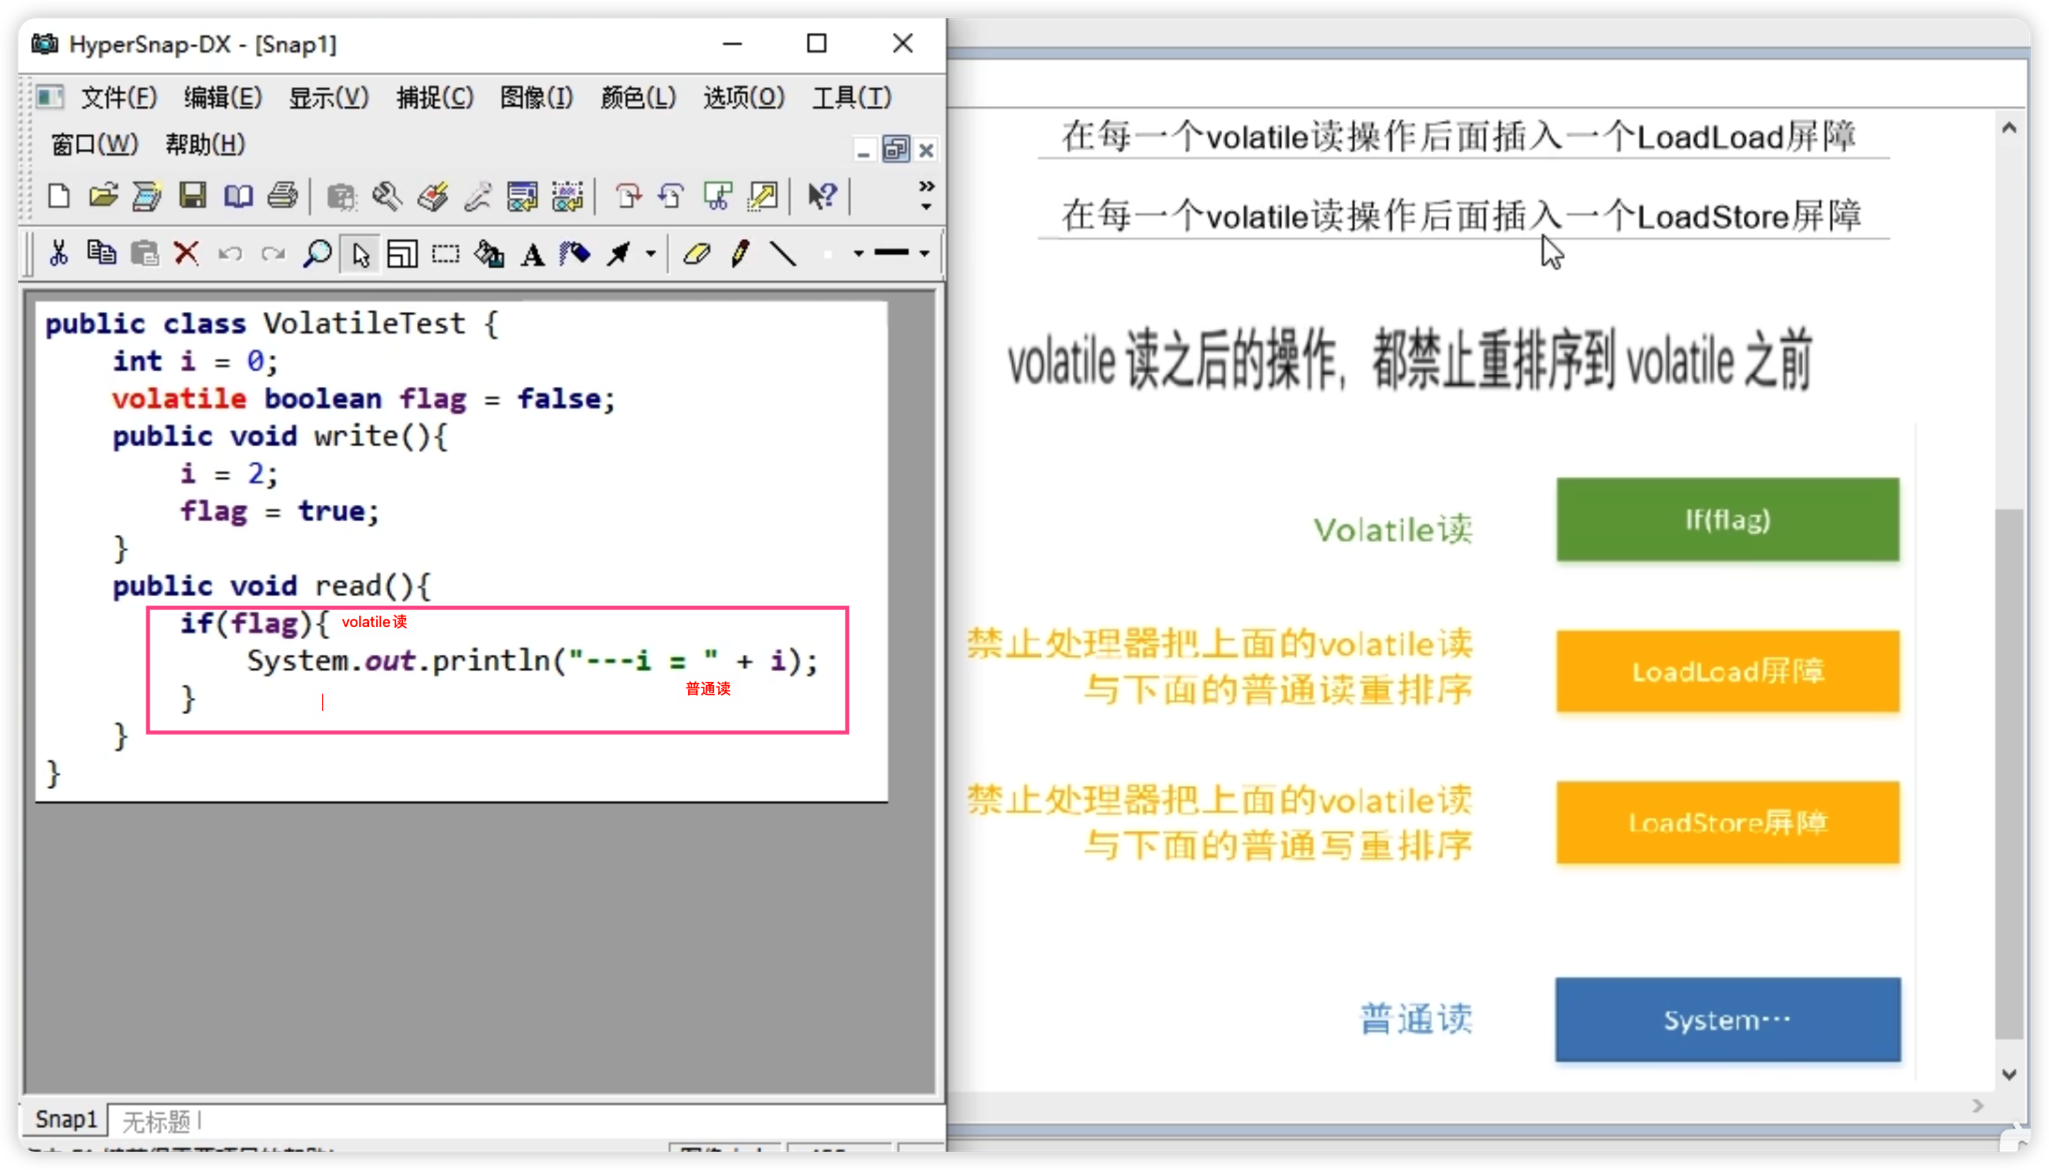Select the arrow/pointer tool icon
Image resolution: width=2049 pixels, height=1170 pixels.
pyautogui.click(x=360, y=253)
